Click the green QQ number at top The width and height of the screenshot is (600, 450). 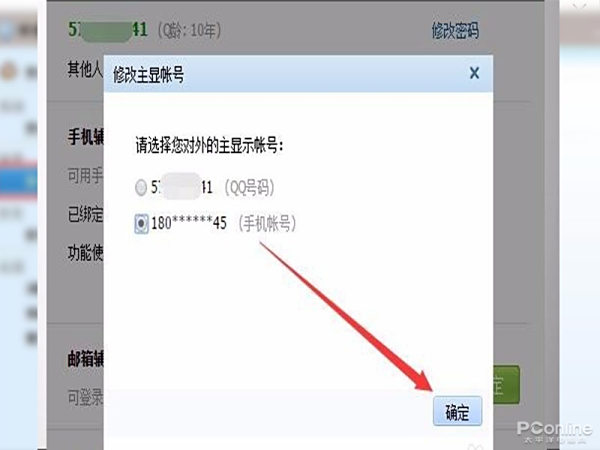(108, 29)
